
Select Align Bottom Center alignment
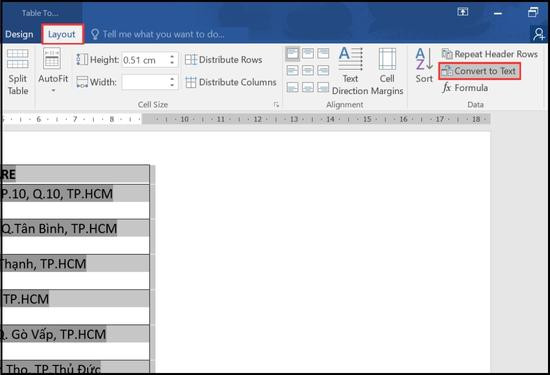308,87
